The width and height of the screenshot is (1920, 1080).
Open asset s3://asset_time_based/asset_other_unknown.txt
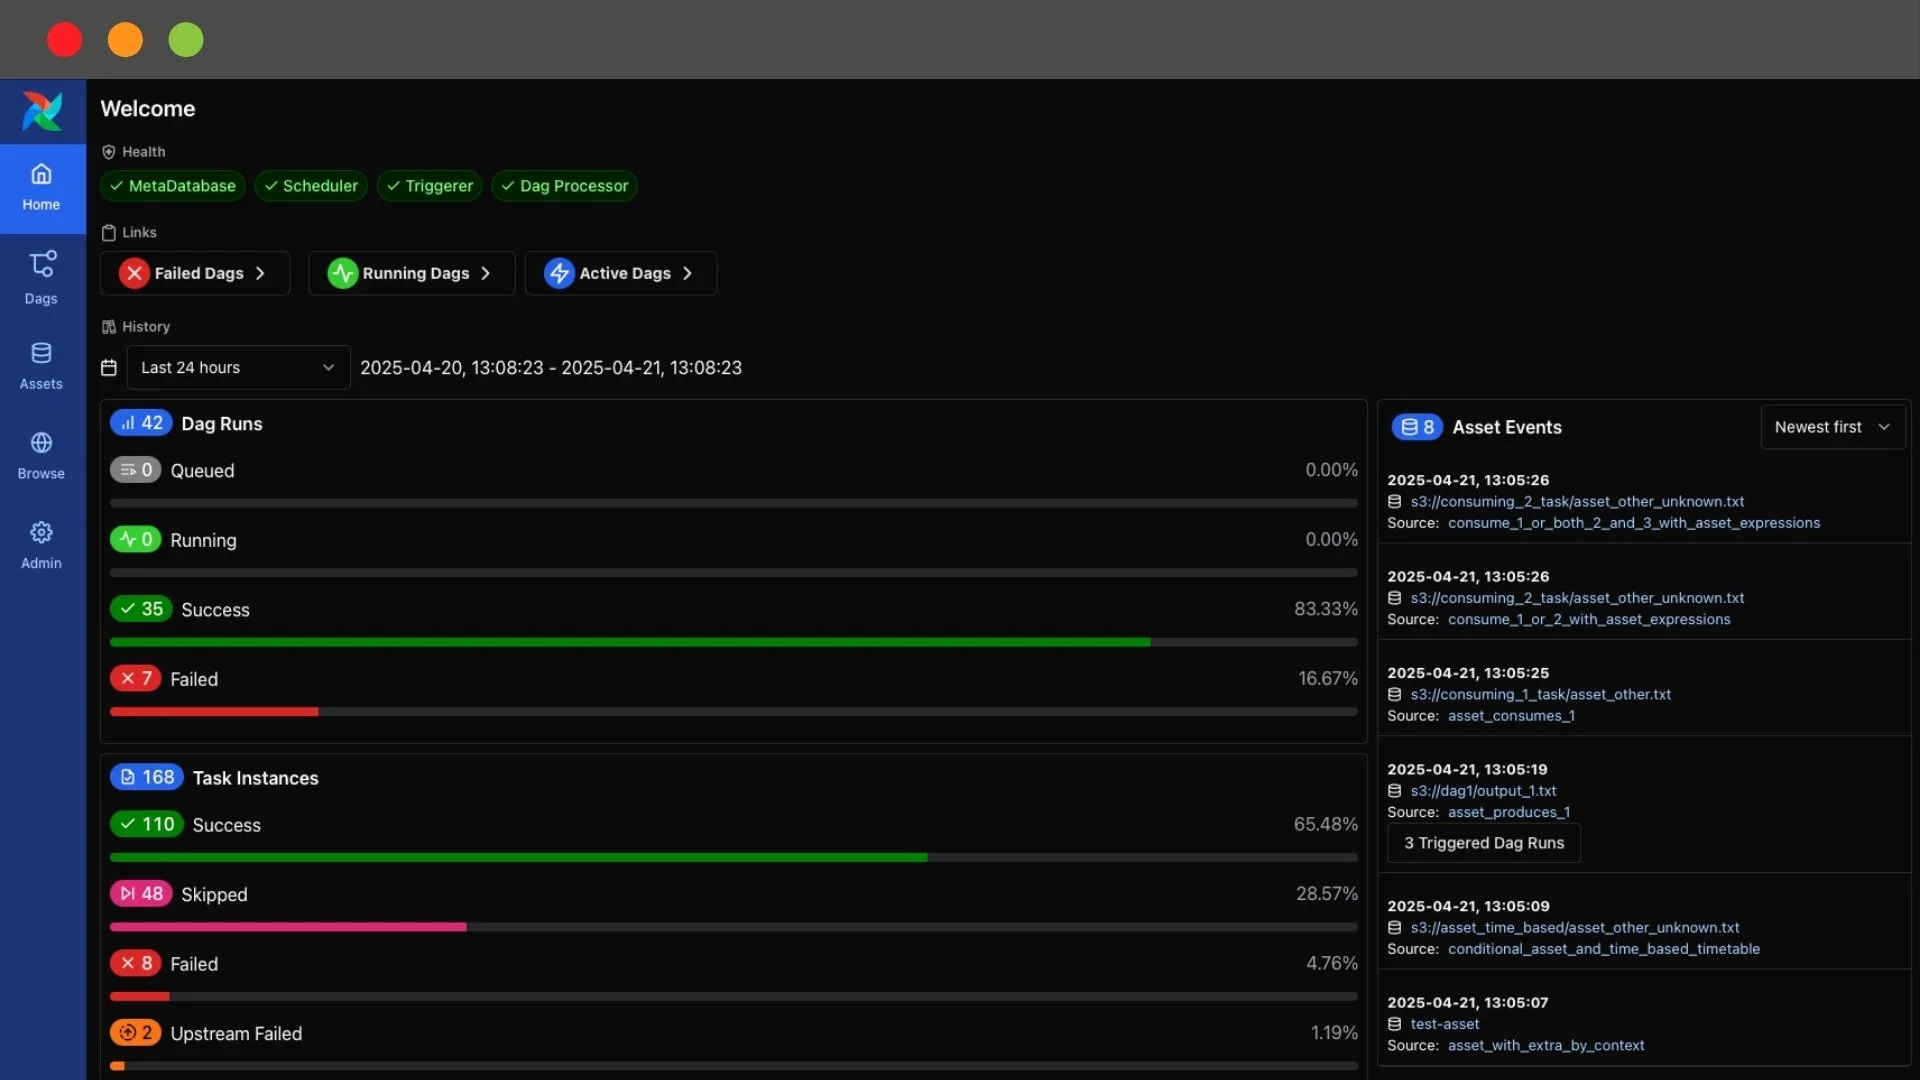point(1575,928)
